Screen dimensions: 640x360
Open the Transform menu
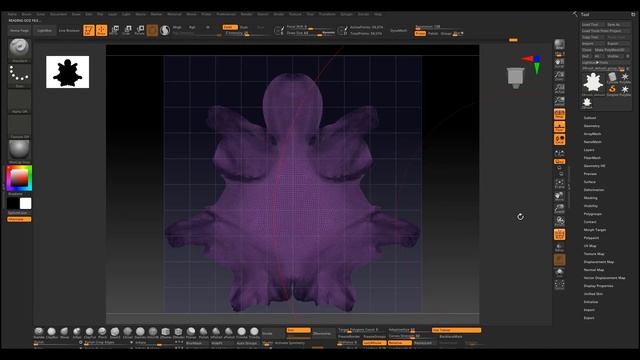pyautogui.click(x=327, y=14)
